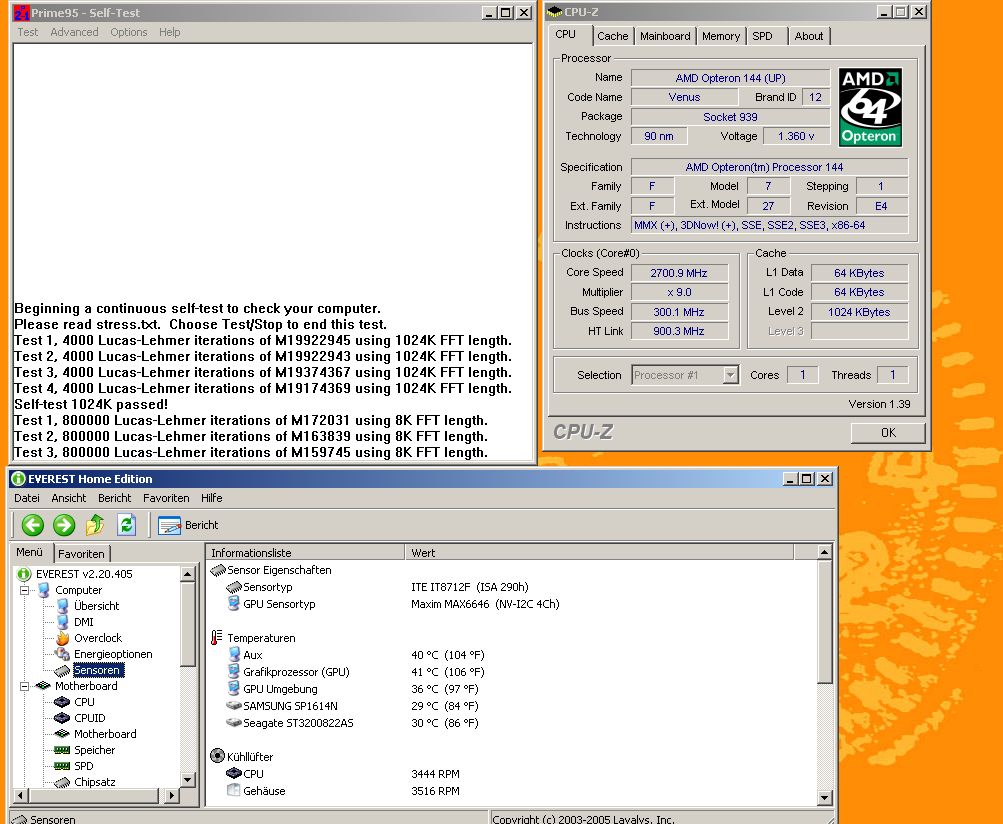Screen dimensions: 1003x824
Task: Open the Favoriten menu in EVEREST
Action: [166, 498]
